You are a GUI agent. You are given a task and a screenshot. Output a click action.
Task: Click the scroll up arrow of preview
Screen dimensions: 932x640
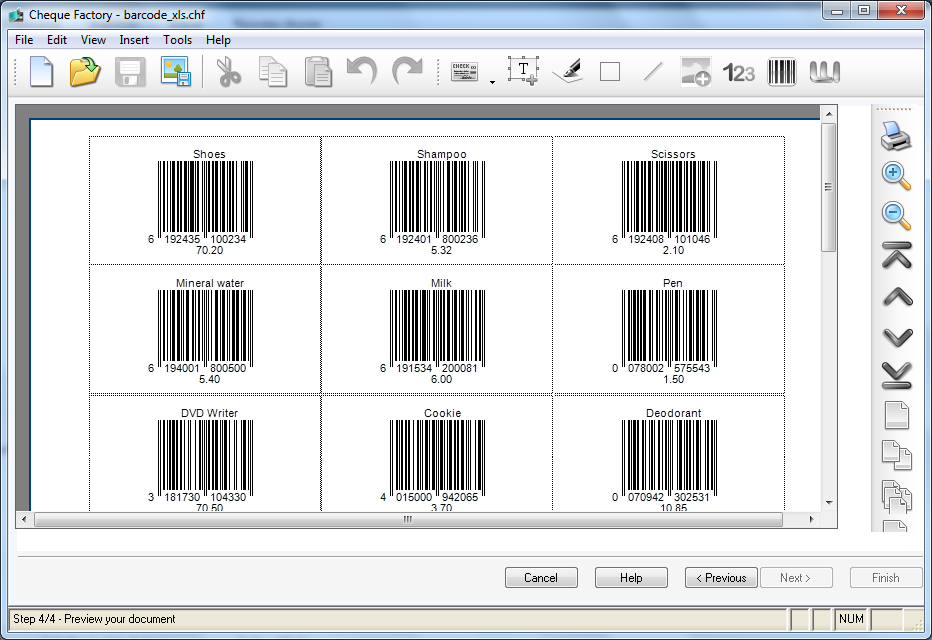click(x=829, y=114)
